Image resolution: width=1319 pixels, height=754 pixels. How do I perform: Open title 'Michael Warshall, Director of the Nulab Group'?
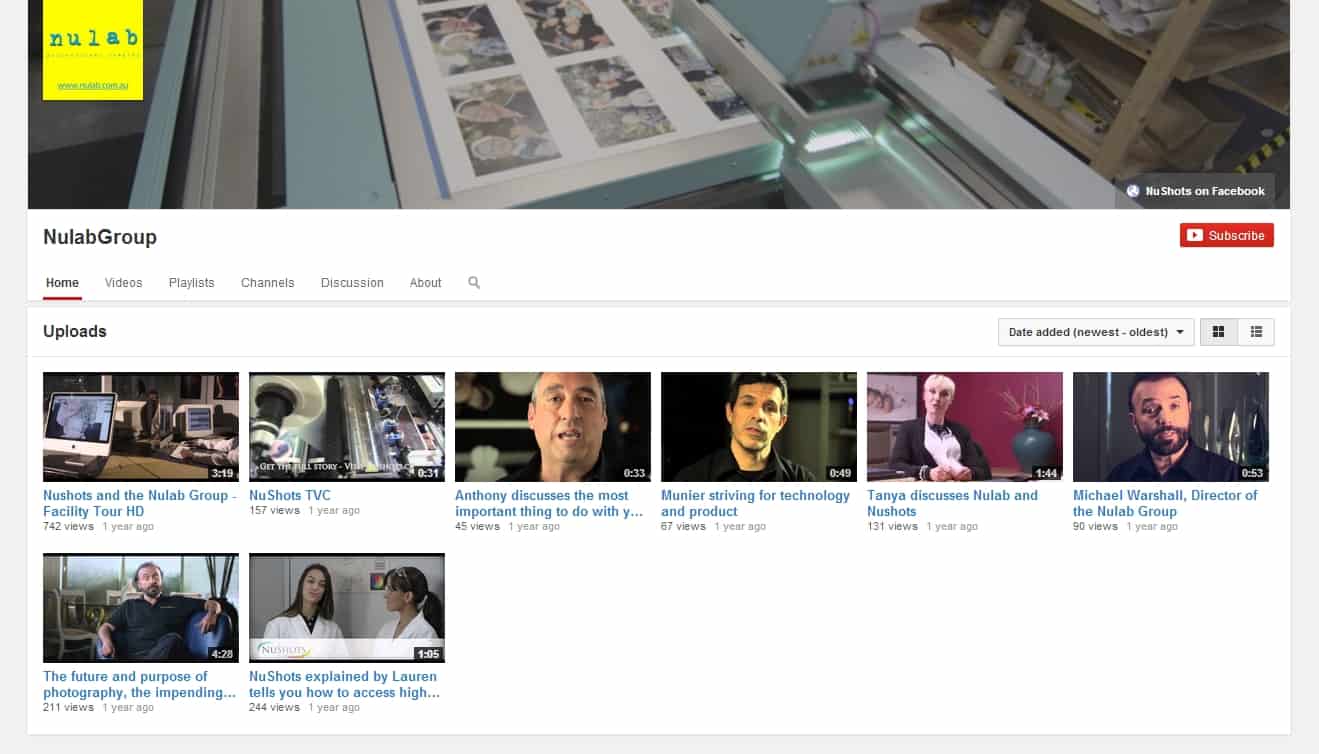click(1165, 503)
